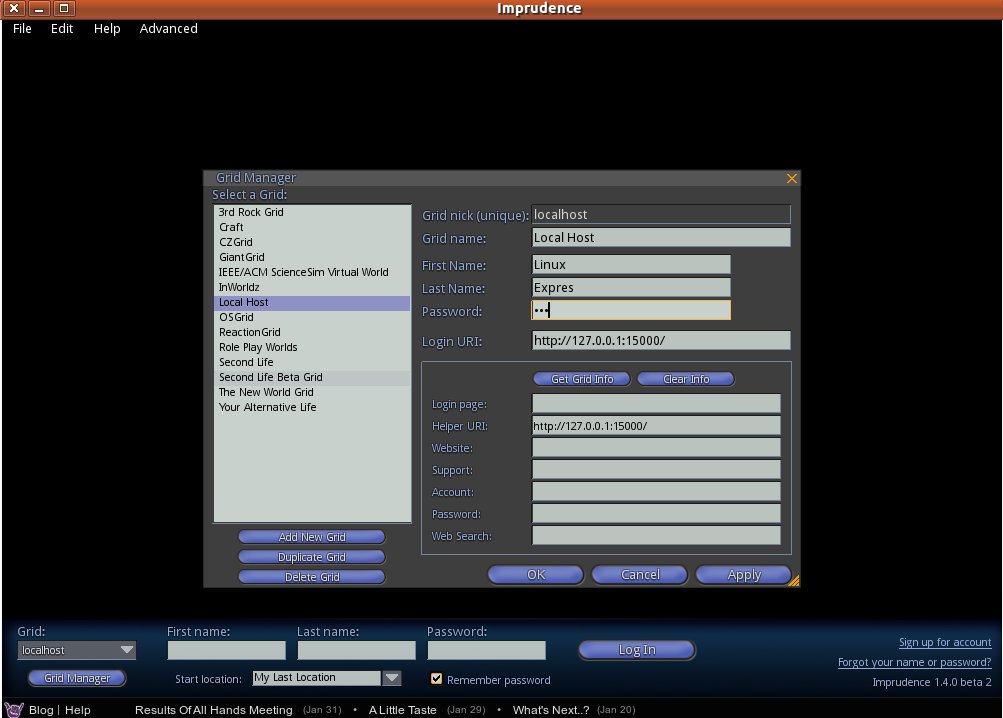Click the arrow button beside My Last Location

tap(392, 678)
